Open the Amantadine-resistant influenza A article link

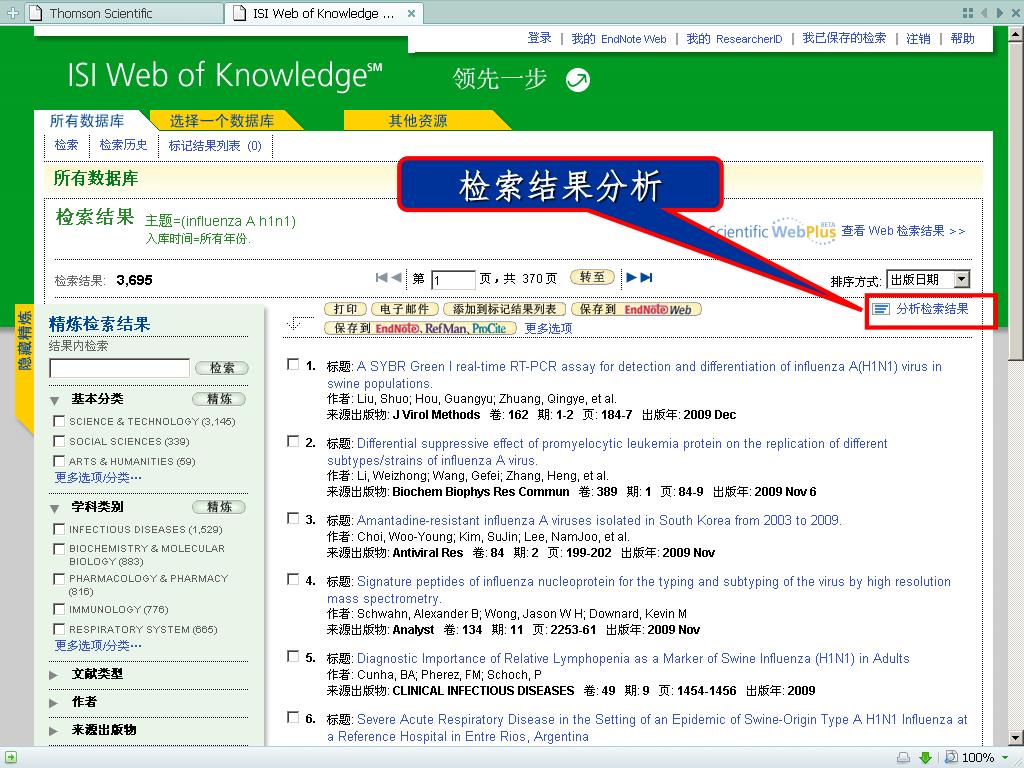click(599, 520)
